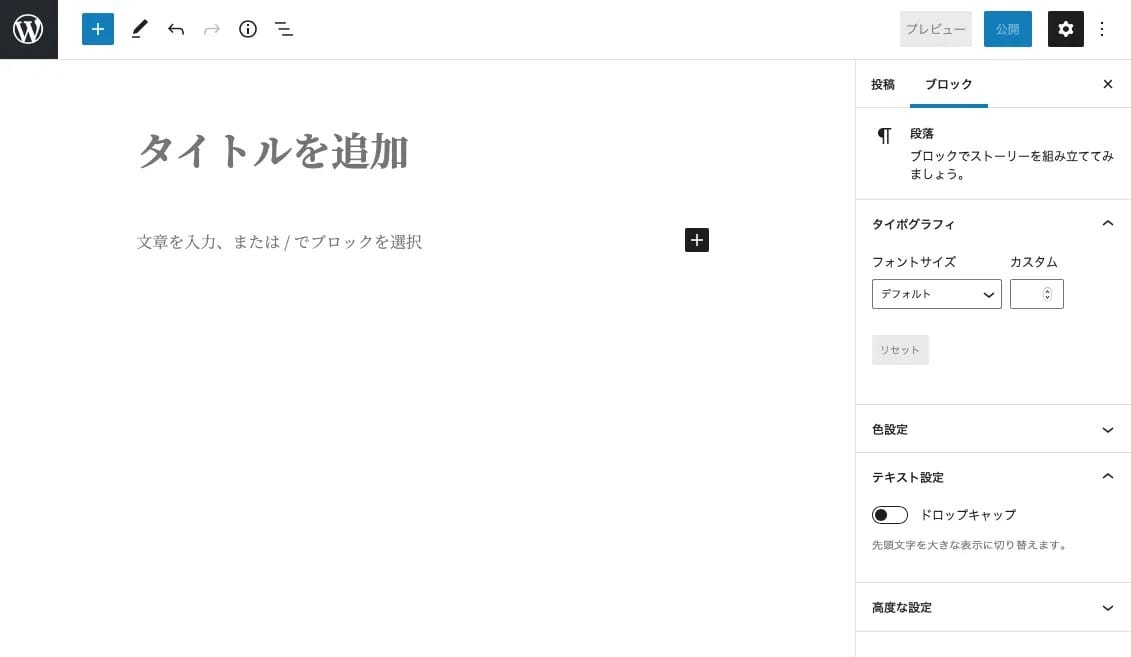Click the paragraph placeholder 文章を入力
The image size is (1131, 657).
[278, 242]
